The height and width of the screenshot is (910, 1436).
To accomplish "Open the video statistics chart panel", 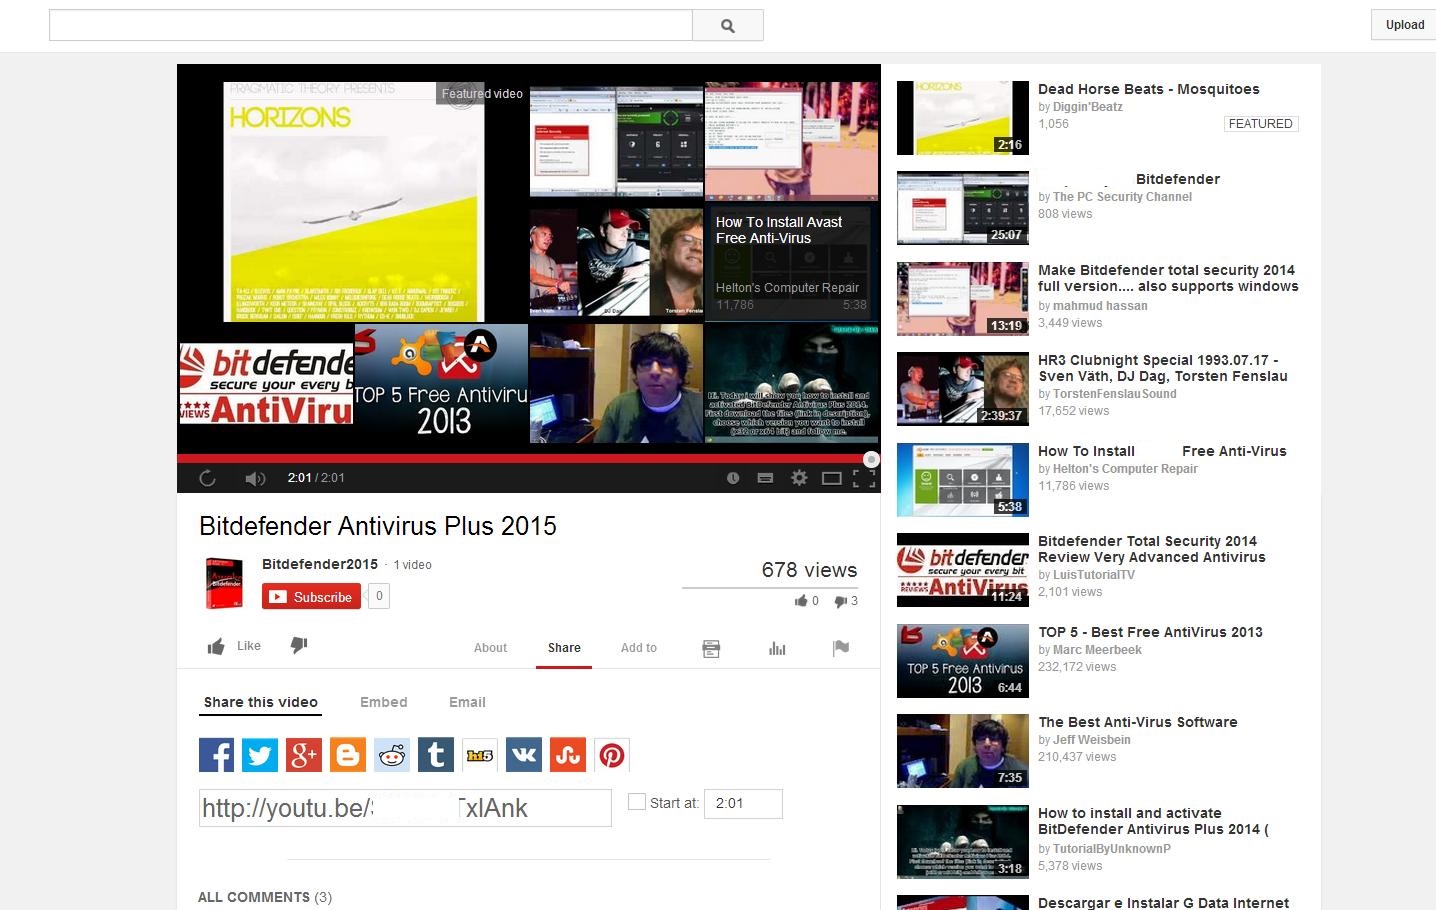I will [x=777, y=649].
